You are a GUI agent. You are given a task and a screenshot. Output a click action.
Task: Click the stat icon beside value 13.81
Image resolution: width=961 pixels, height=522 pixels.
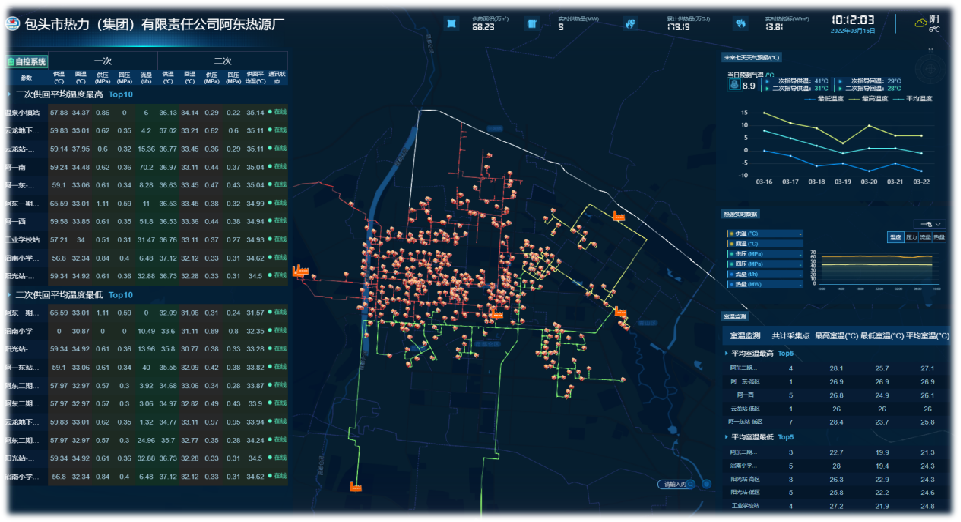741,23
